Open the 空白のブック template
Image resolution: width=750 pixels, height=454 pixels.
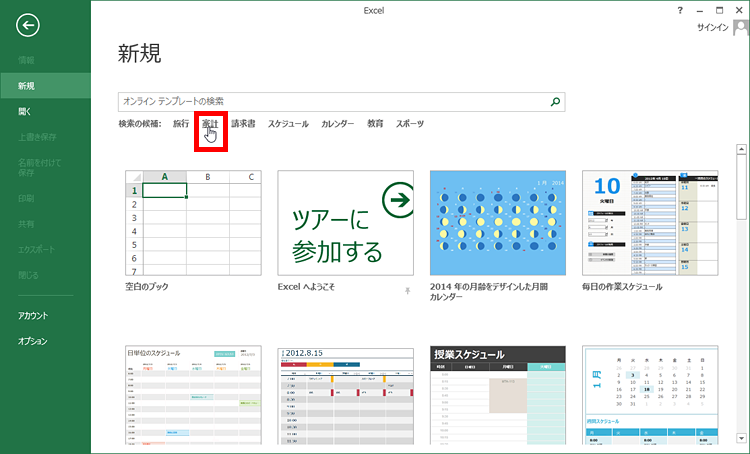click(193, 223)
